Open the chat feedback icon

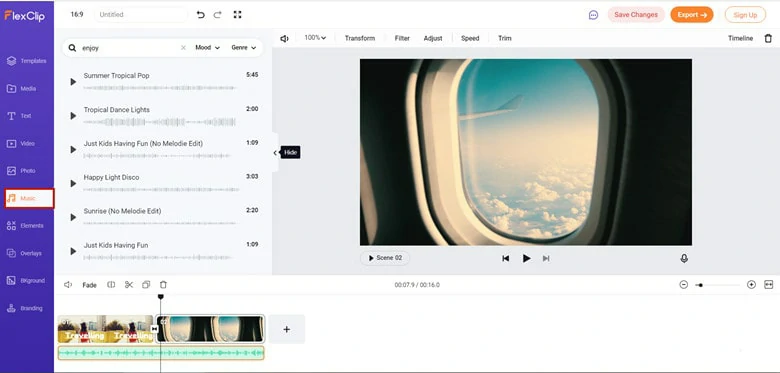pos(593,15)
